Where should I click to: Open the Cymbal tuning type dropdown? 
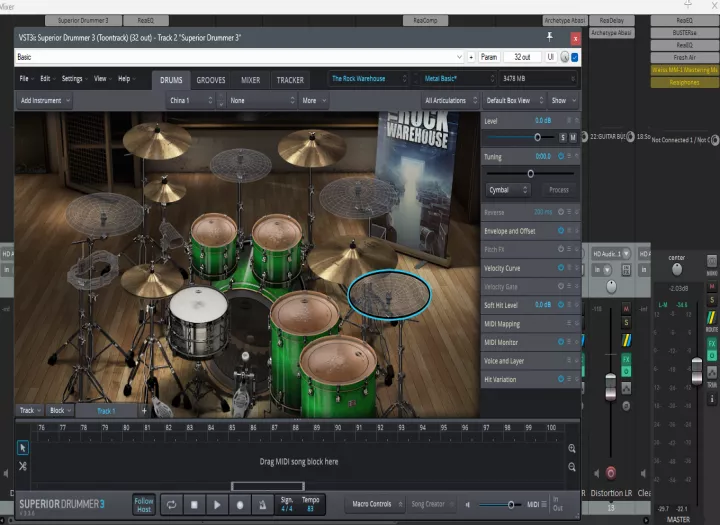click(x=508, y=190)
